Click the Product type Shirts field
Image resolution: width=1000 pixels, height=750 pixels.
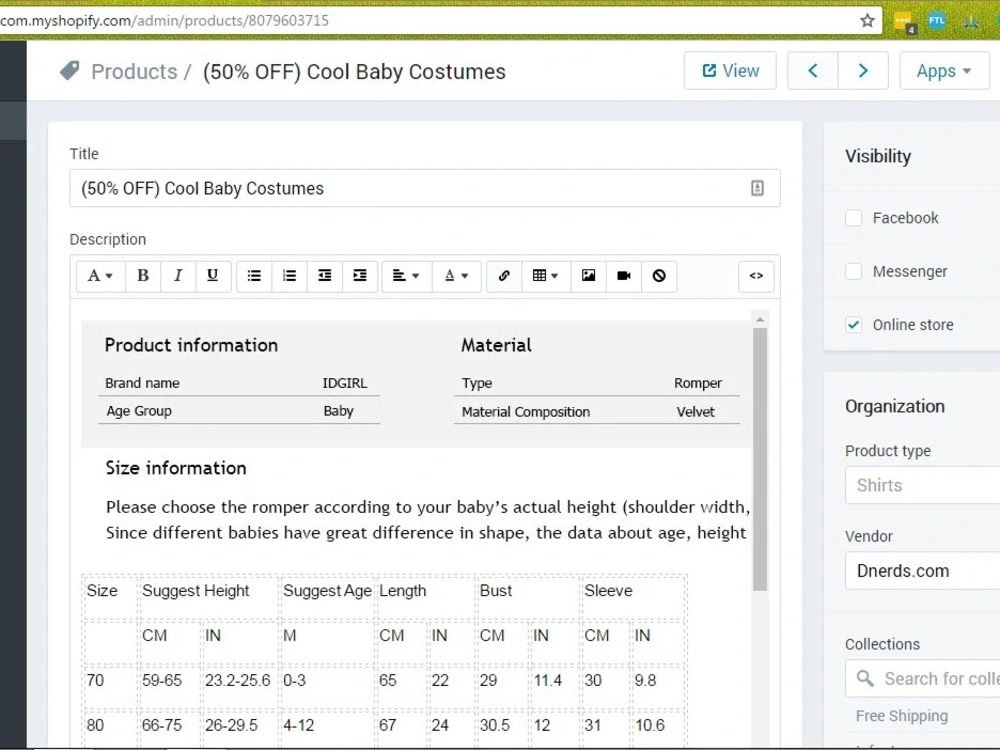click(922, 485)
